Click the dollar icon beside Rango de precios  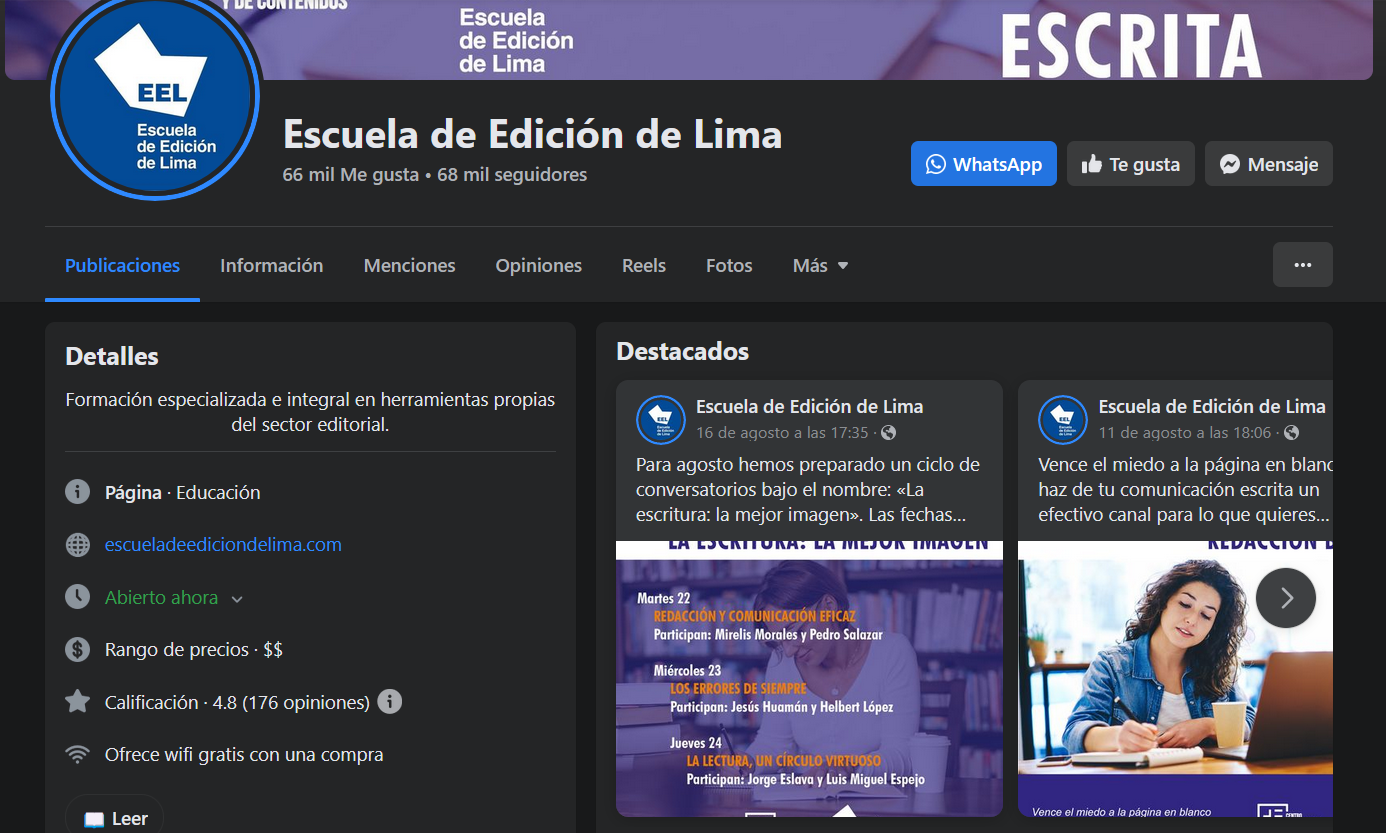(77, 649)
